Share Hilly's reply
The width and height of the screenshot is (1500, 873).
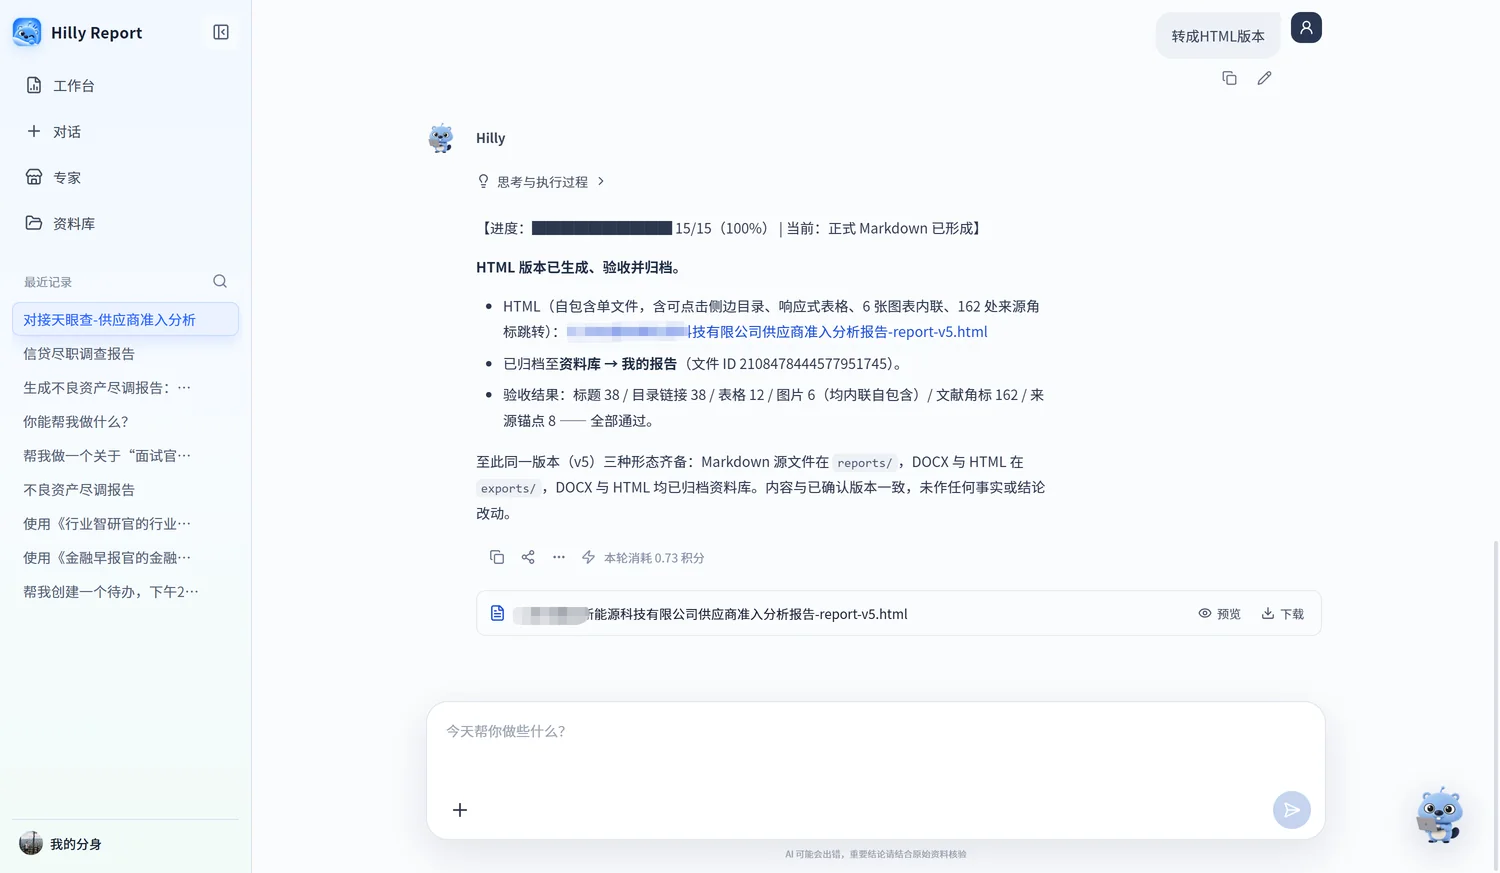[528, 557]
